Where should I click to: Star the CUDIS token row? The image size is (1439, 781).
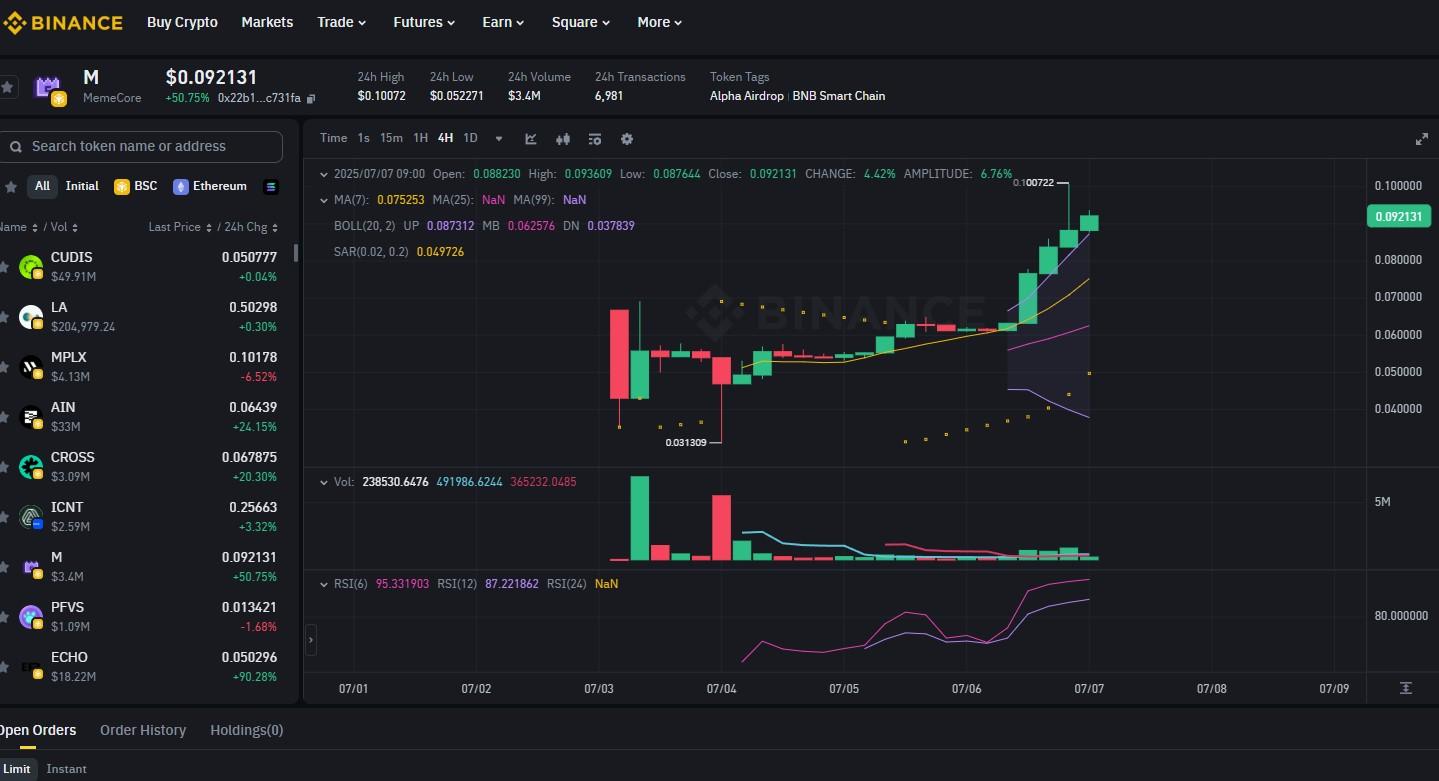[x=5, y=266]
